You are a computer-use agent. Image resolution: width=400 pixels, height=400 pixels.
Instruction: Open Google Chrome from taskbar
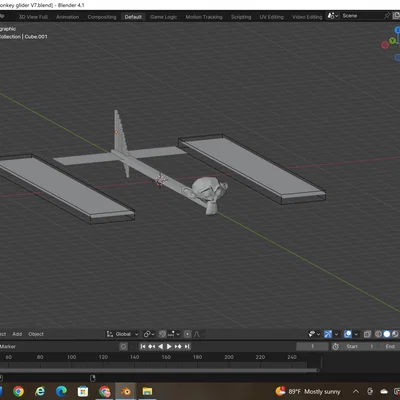click(x=18, y=391)
